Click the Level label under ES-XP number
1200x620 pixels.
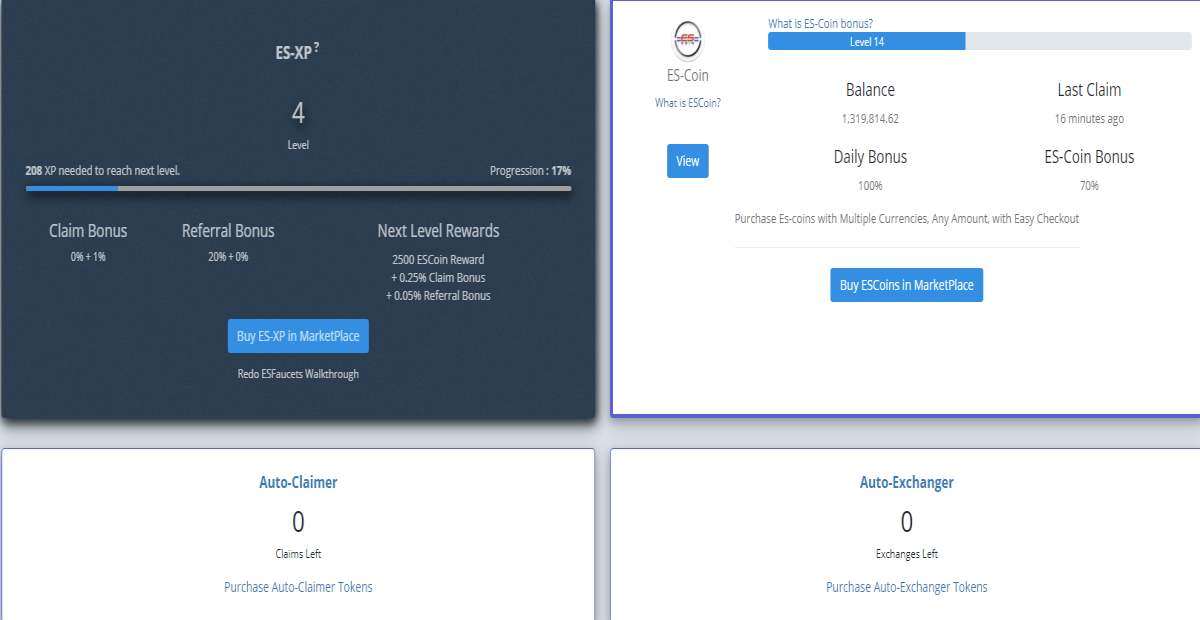coord(298,145)
